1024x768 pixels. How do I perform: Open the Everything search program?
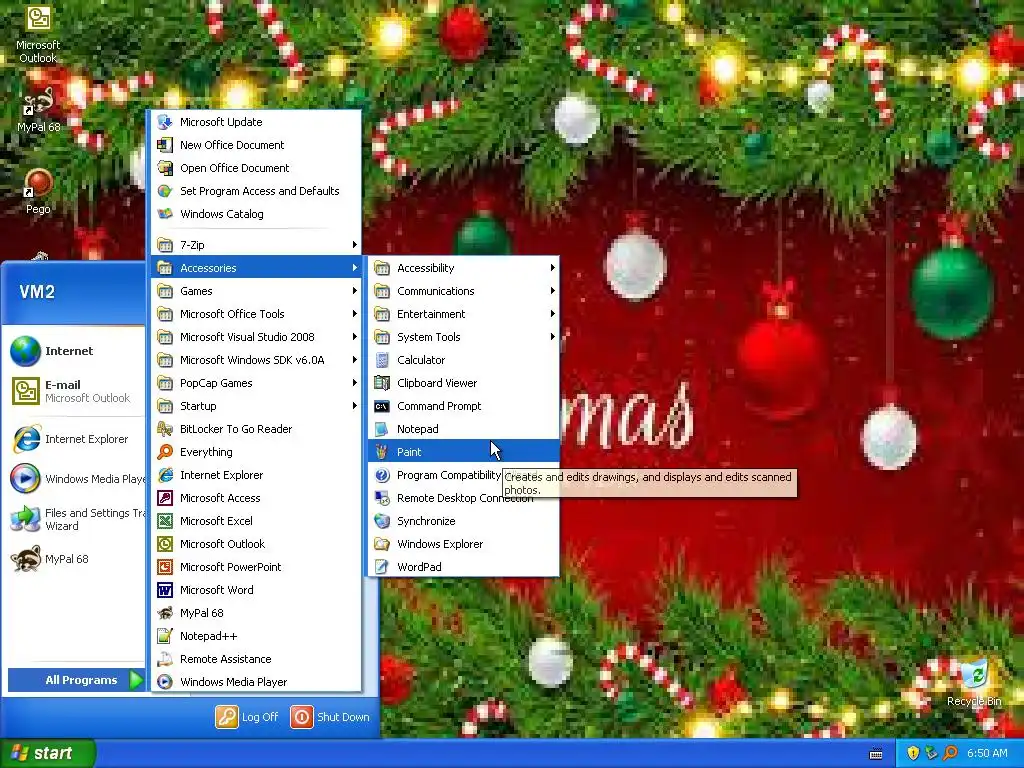pyautogui.click(x=257, y=452)
